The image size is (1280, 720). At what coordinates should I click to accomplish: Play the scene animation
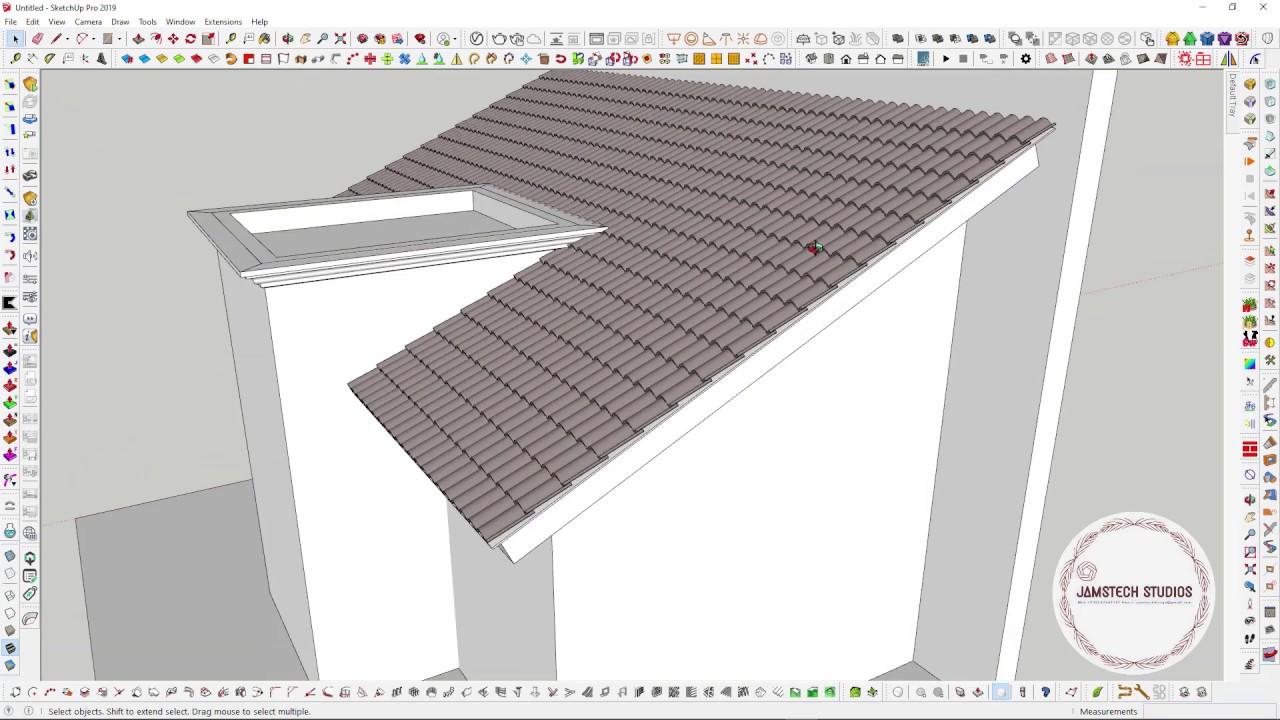tap(946, 59)
